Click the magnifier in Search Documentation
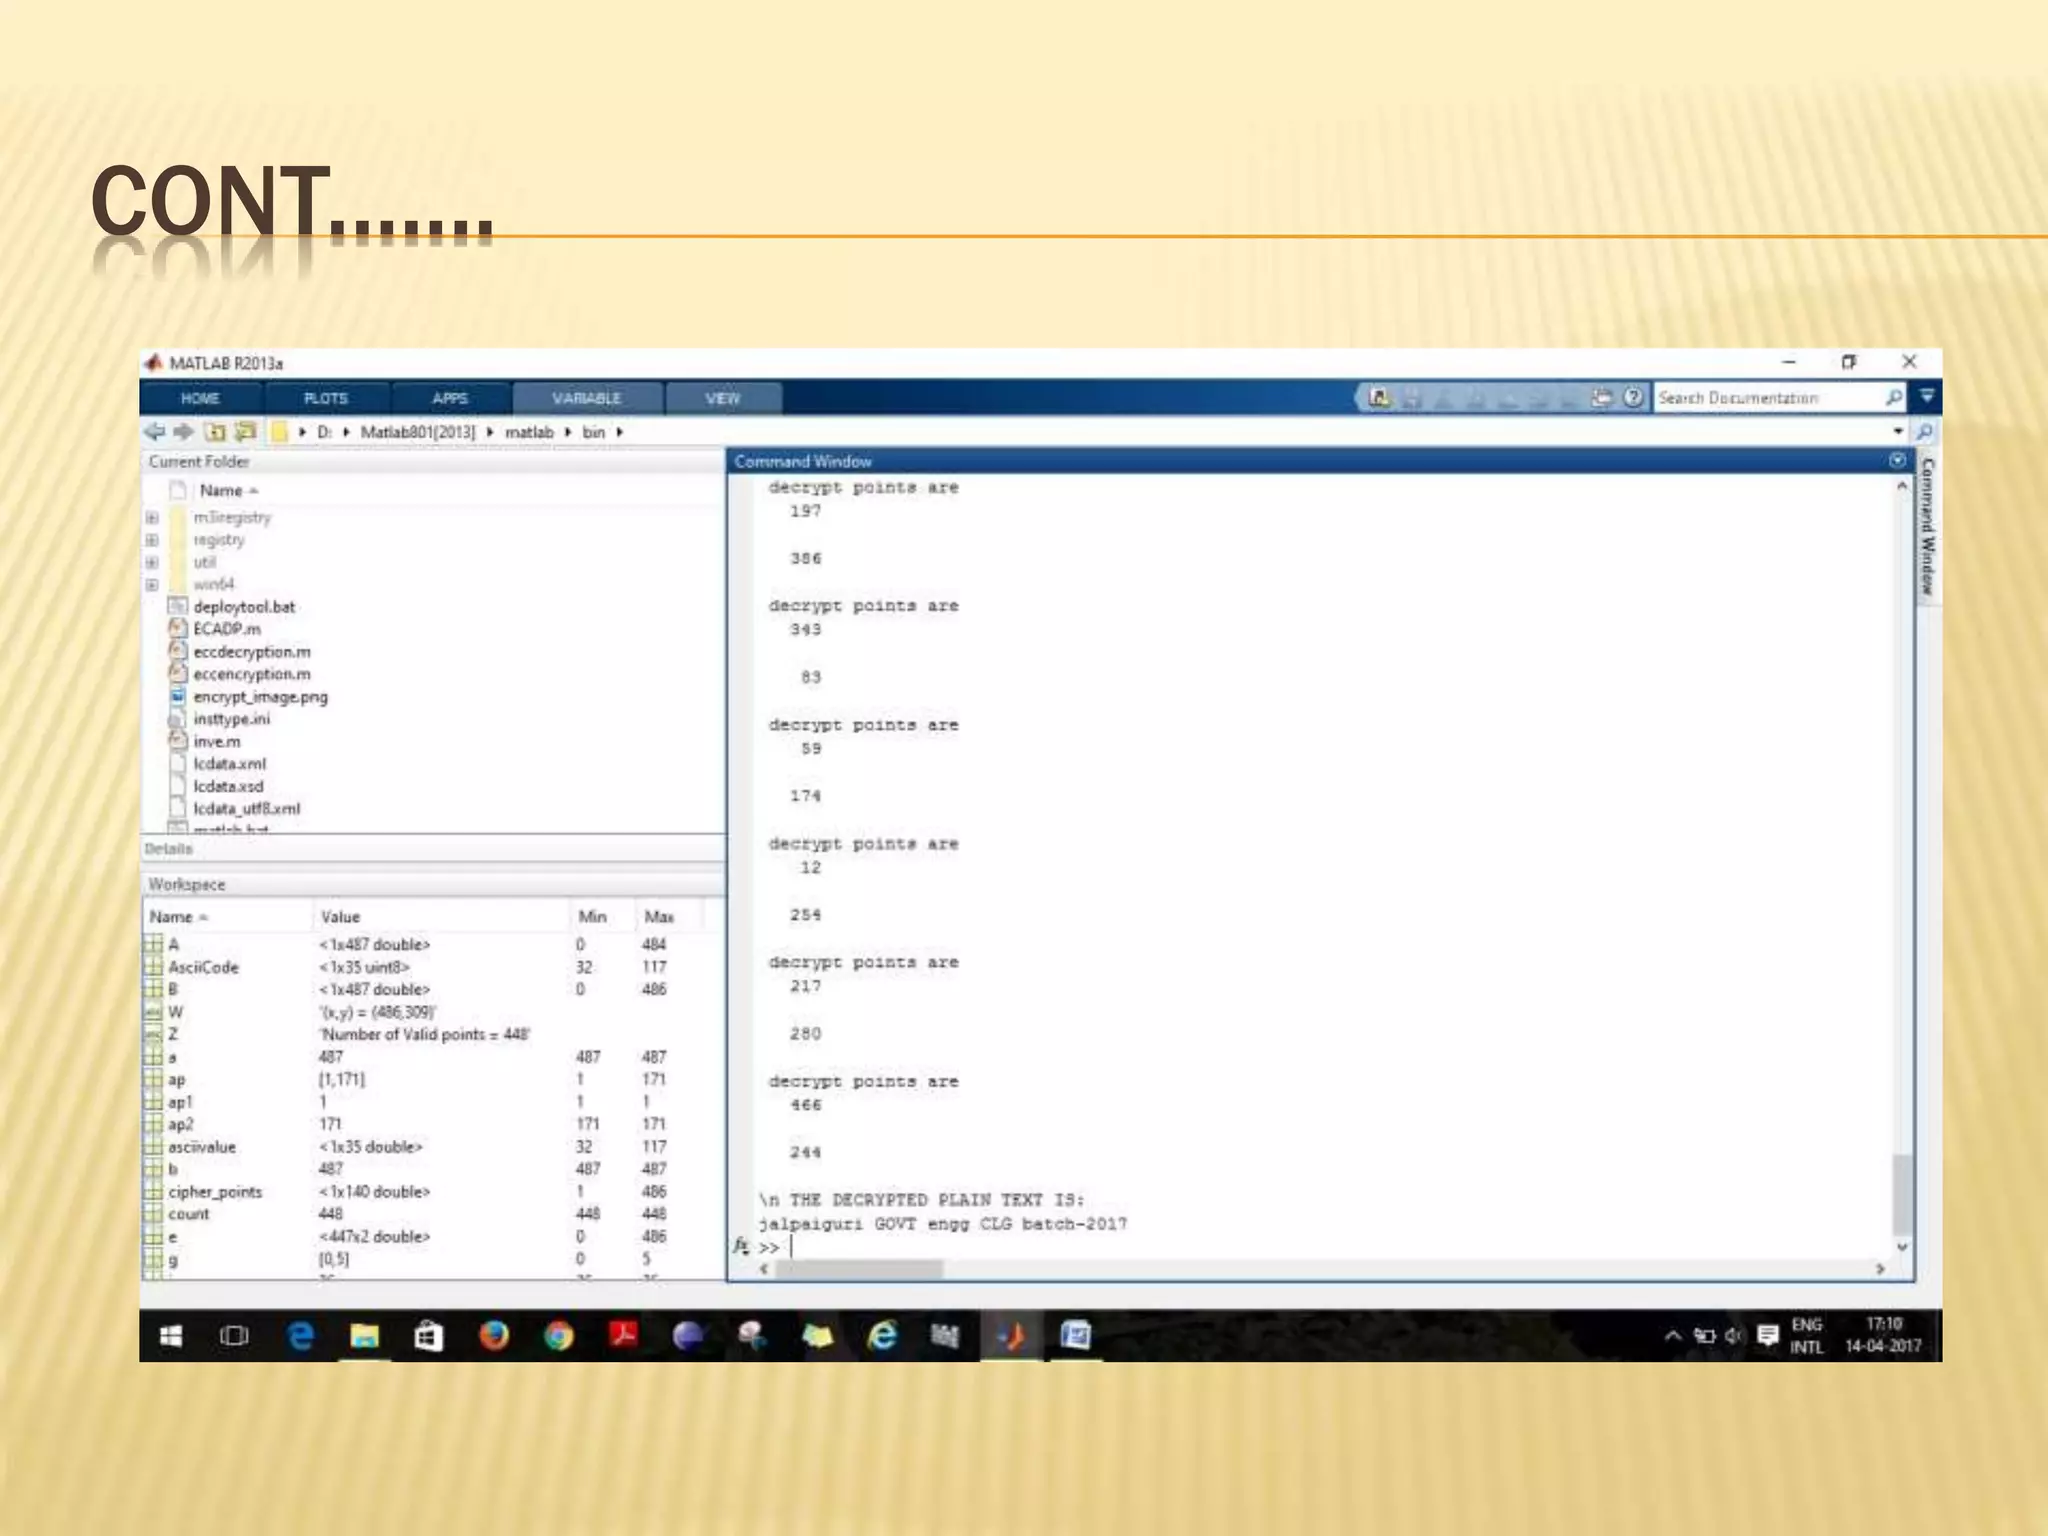 pyautogui.click(x=1893, y=398)
